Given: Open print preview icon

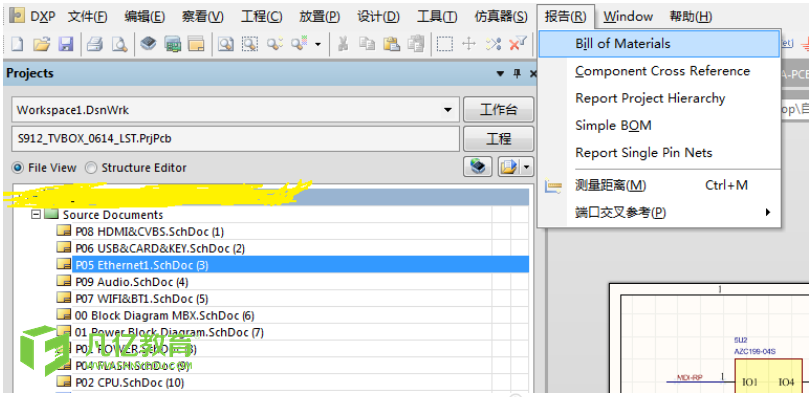Looking at the screenshot, I should [120, 44].
